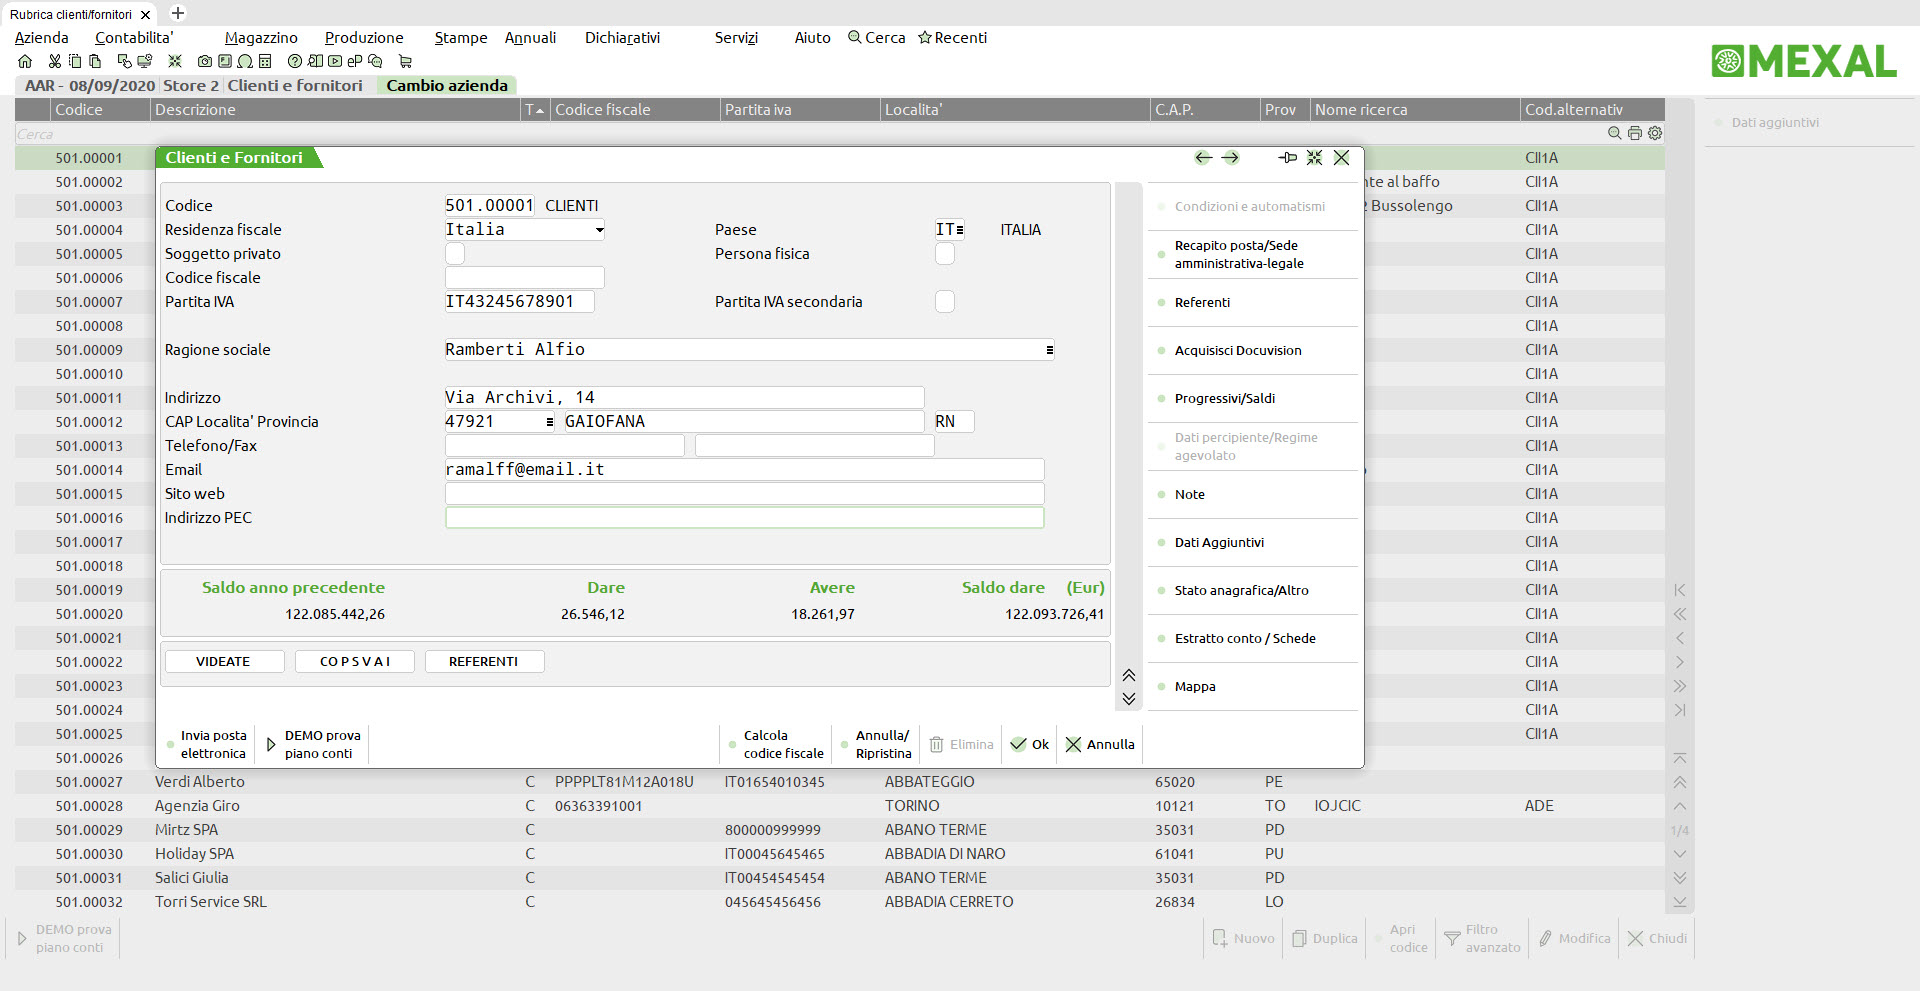
Task: Enable Partita IVA secondaria checkbox
Action: (x=944, y=301)
